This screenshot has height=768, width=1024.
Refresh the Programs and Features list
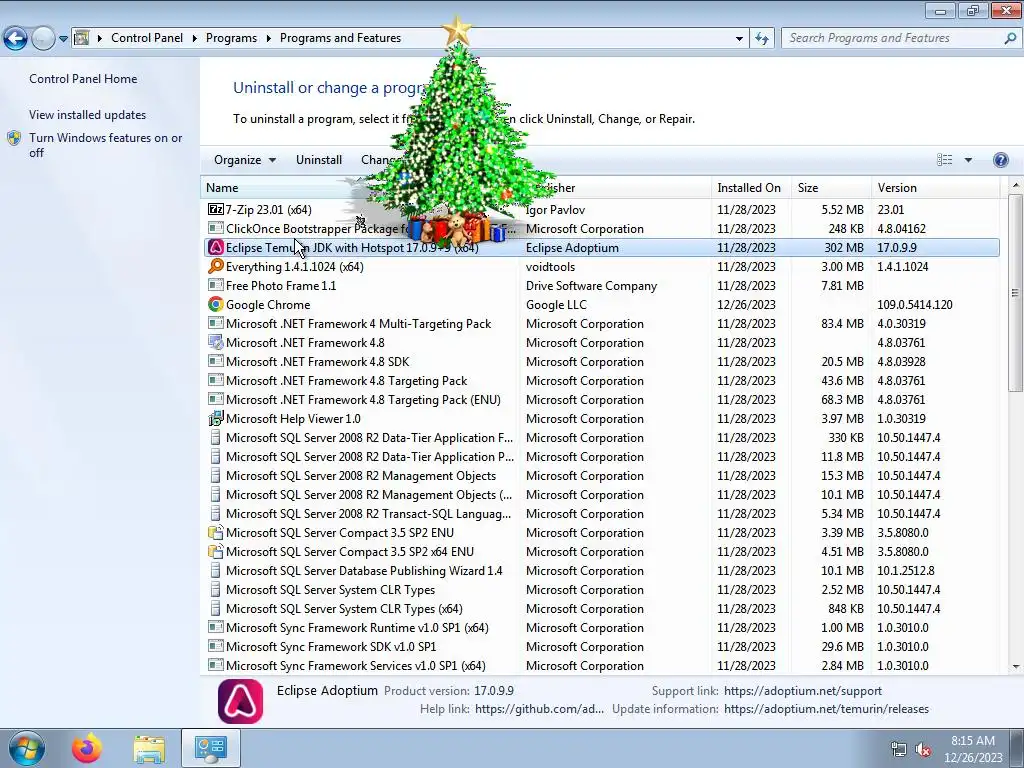[x=761, y=39]
